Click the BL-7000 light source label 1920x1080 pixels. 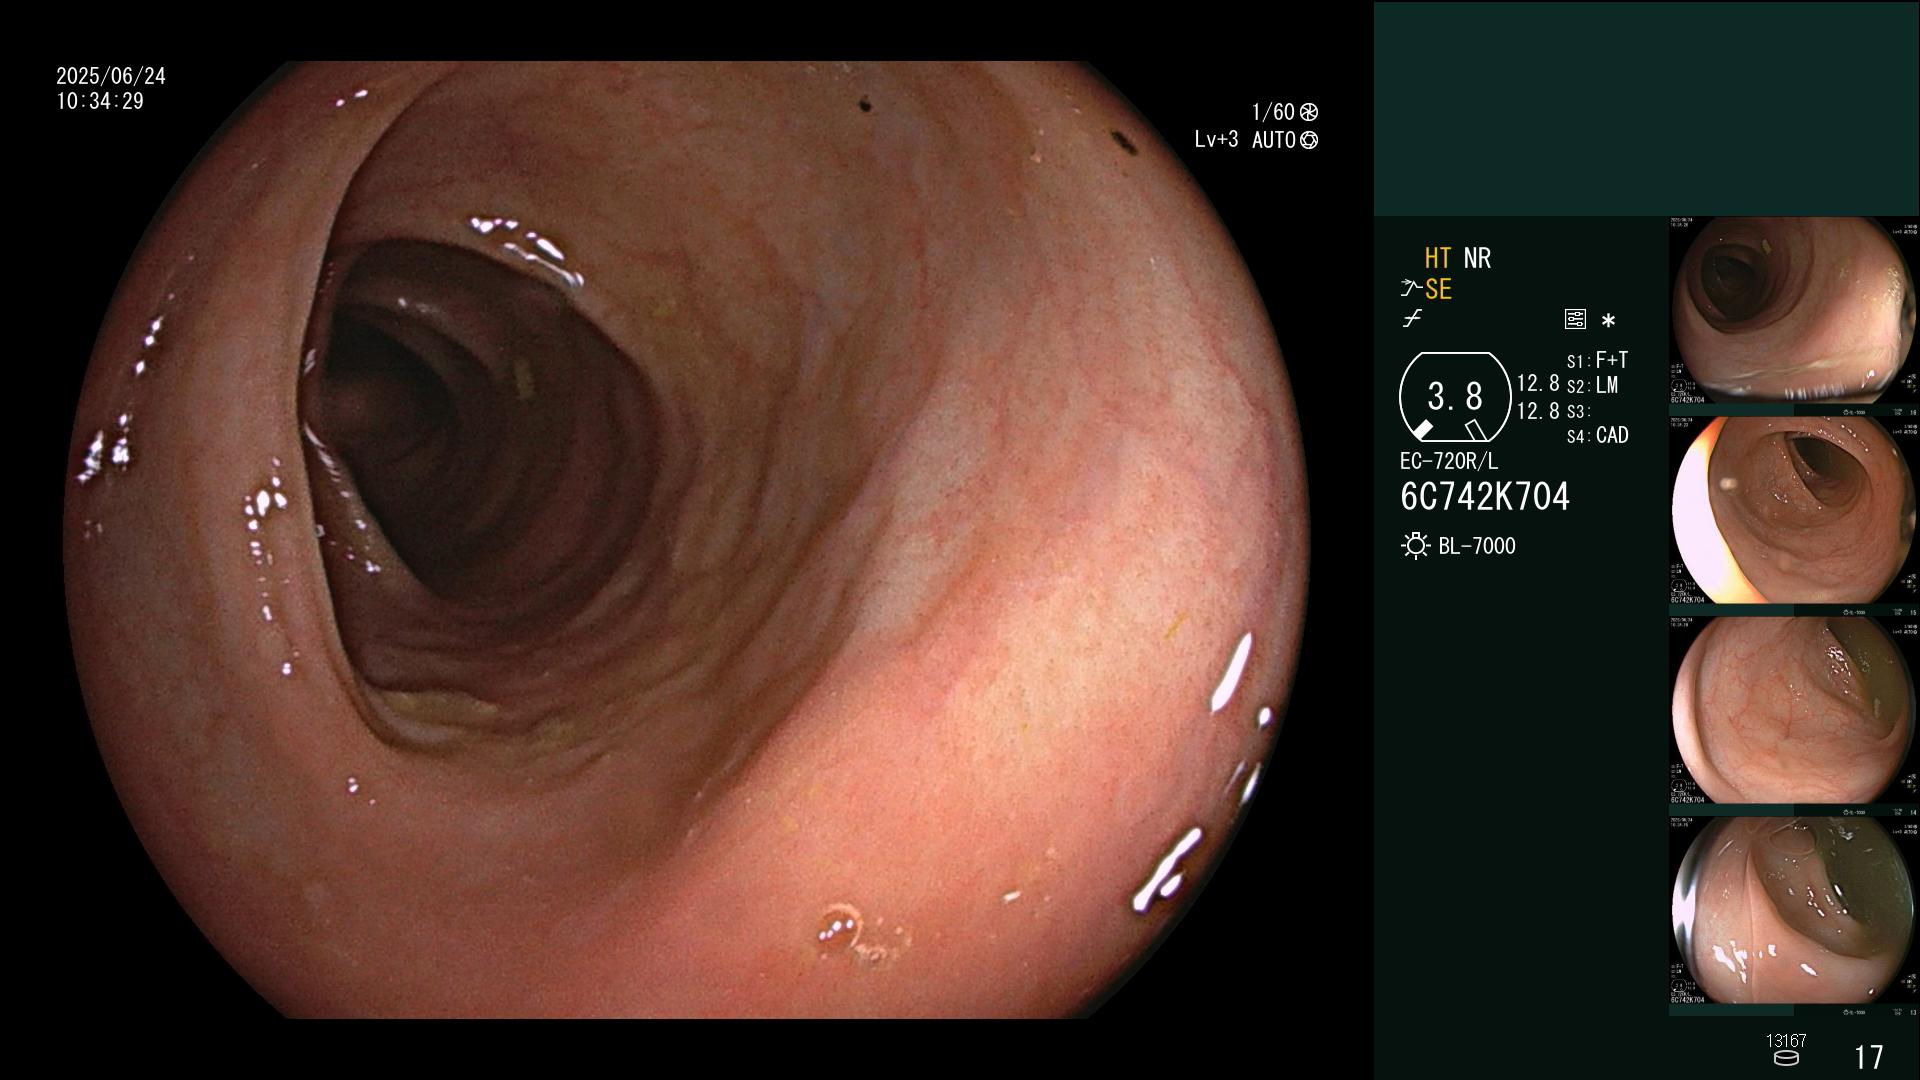pos(1477,546)
